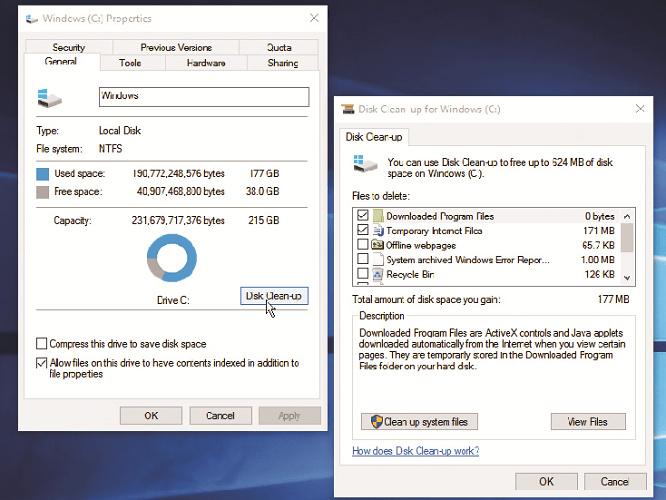This screenshot has width=666, height=500.
Task: Click Cancel in Disk Clean-up dialog
Action: click(x=615, y=482)
